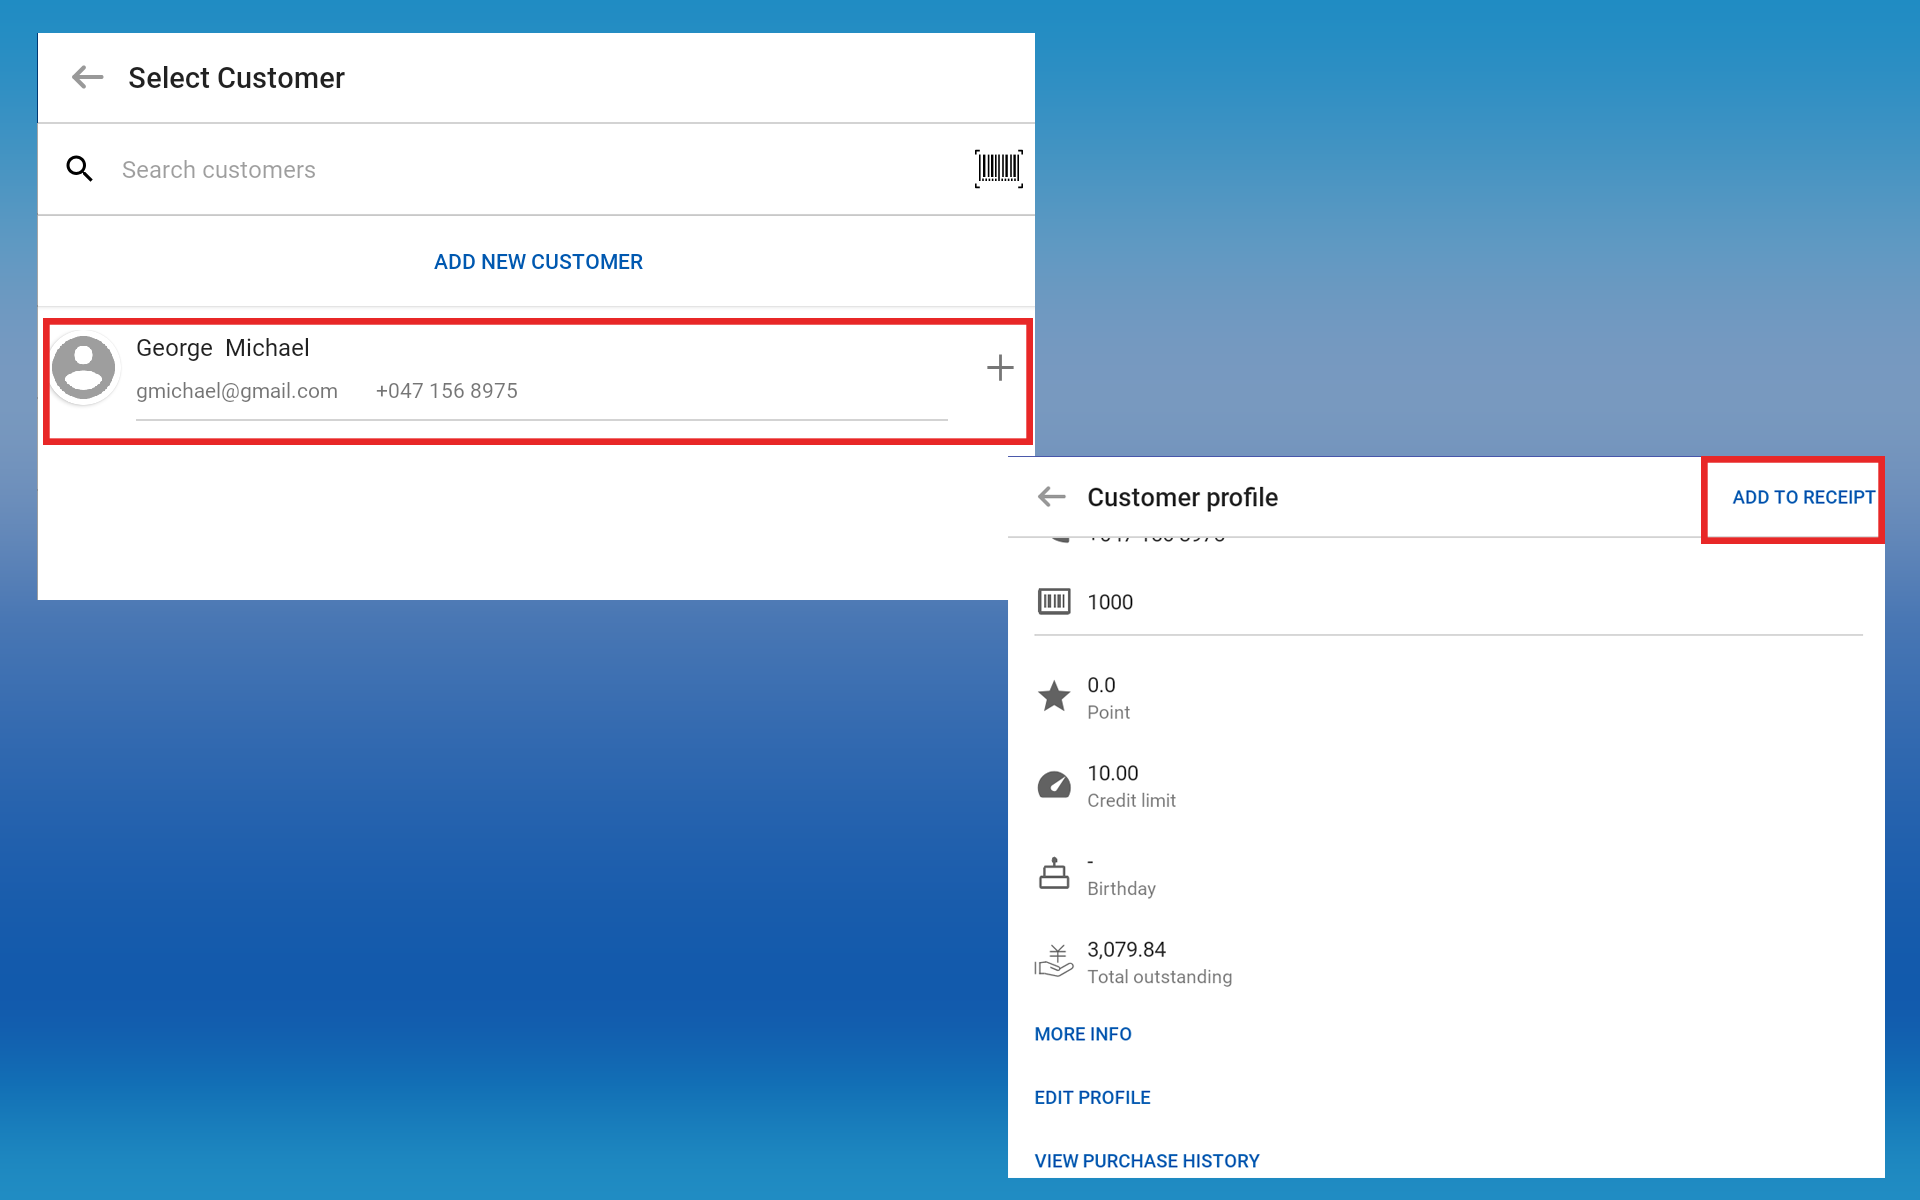Screen dimensions: 1920x1200
Task: Open VIEW PURCHASE HISTORY link
Action: coord(1147,1161)
